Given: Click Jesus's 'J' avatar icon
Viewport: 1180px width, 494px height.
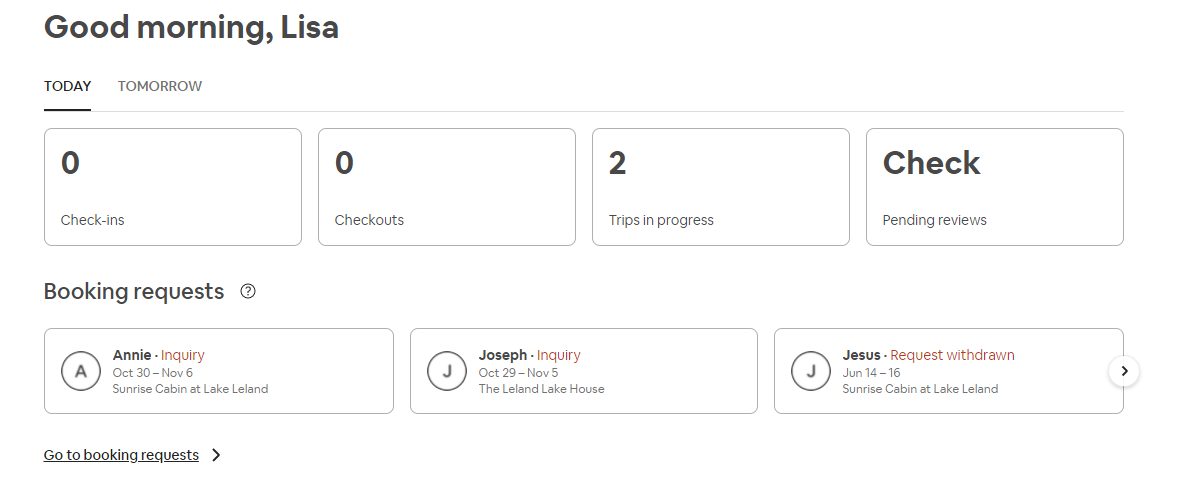Looking at the screenshot, I should tap(811, 371).
